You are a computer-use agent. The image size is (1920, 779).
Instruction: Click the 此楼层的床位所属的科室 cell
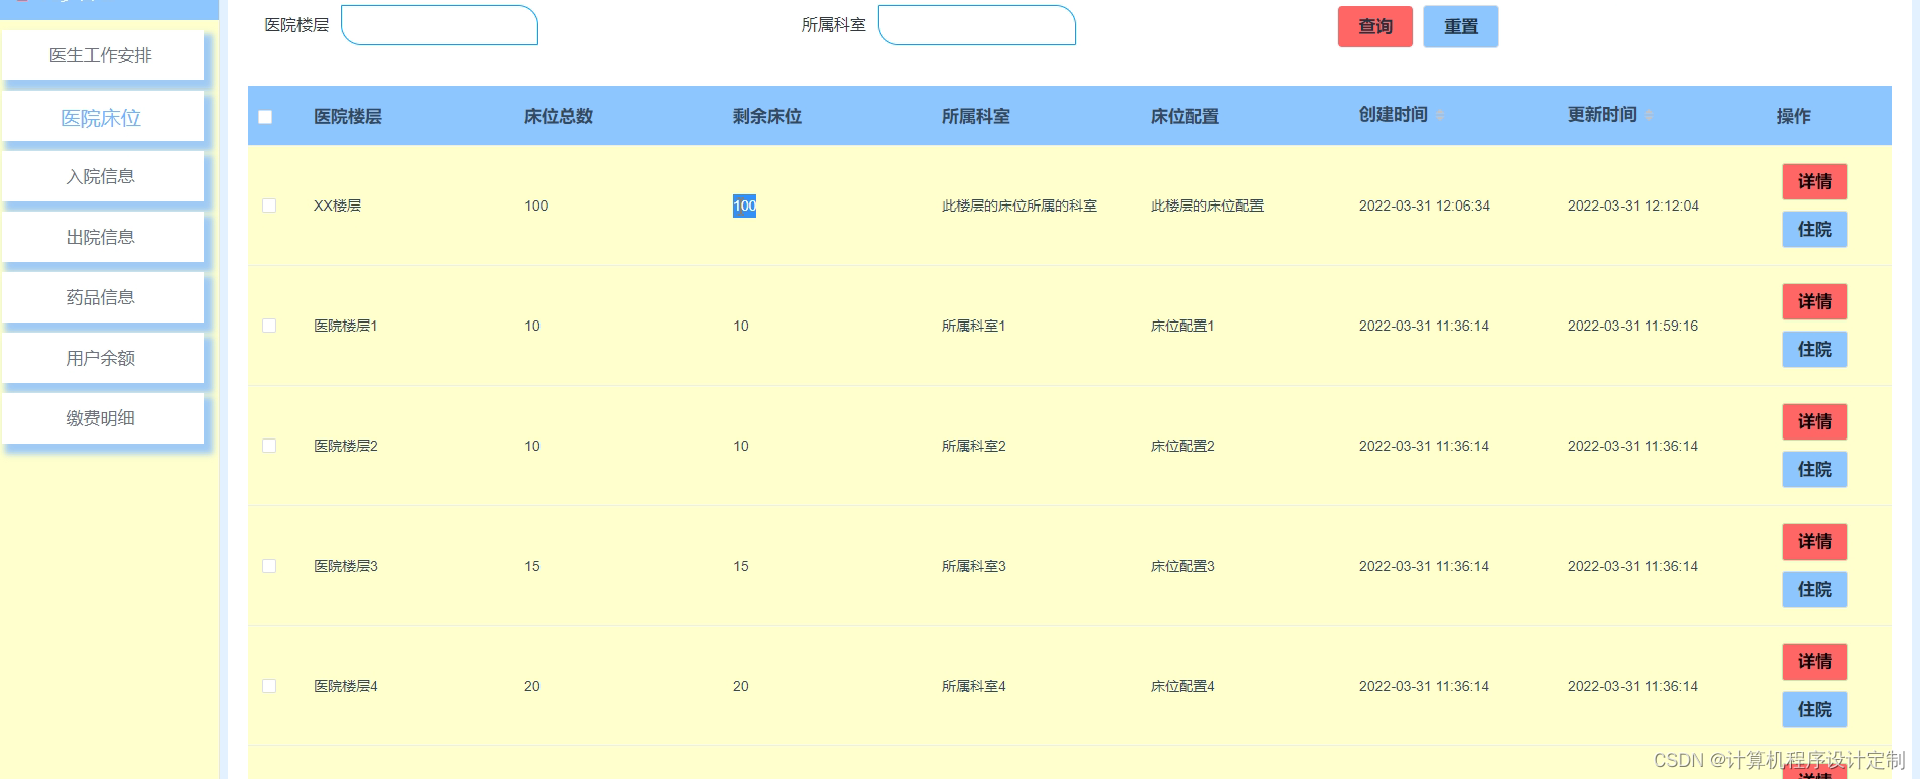click(x=1019, y=206)
